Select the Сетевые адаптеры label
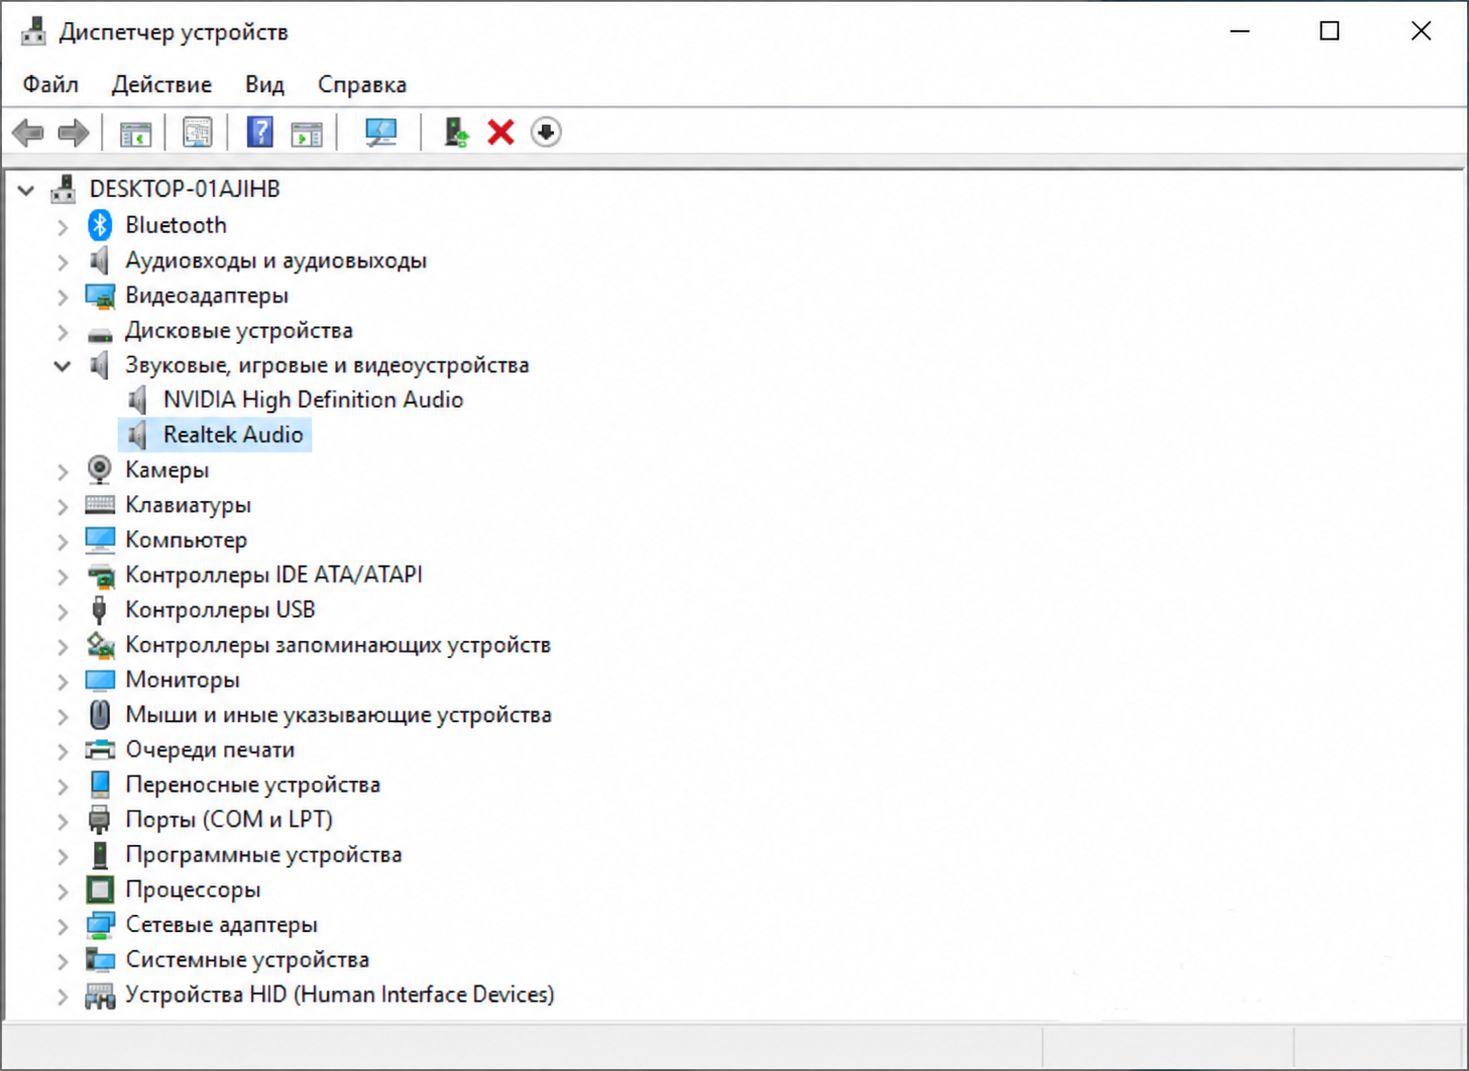Image resolution: width=1469 pixels, height=1071 pixels. (x=221, y=924)
